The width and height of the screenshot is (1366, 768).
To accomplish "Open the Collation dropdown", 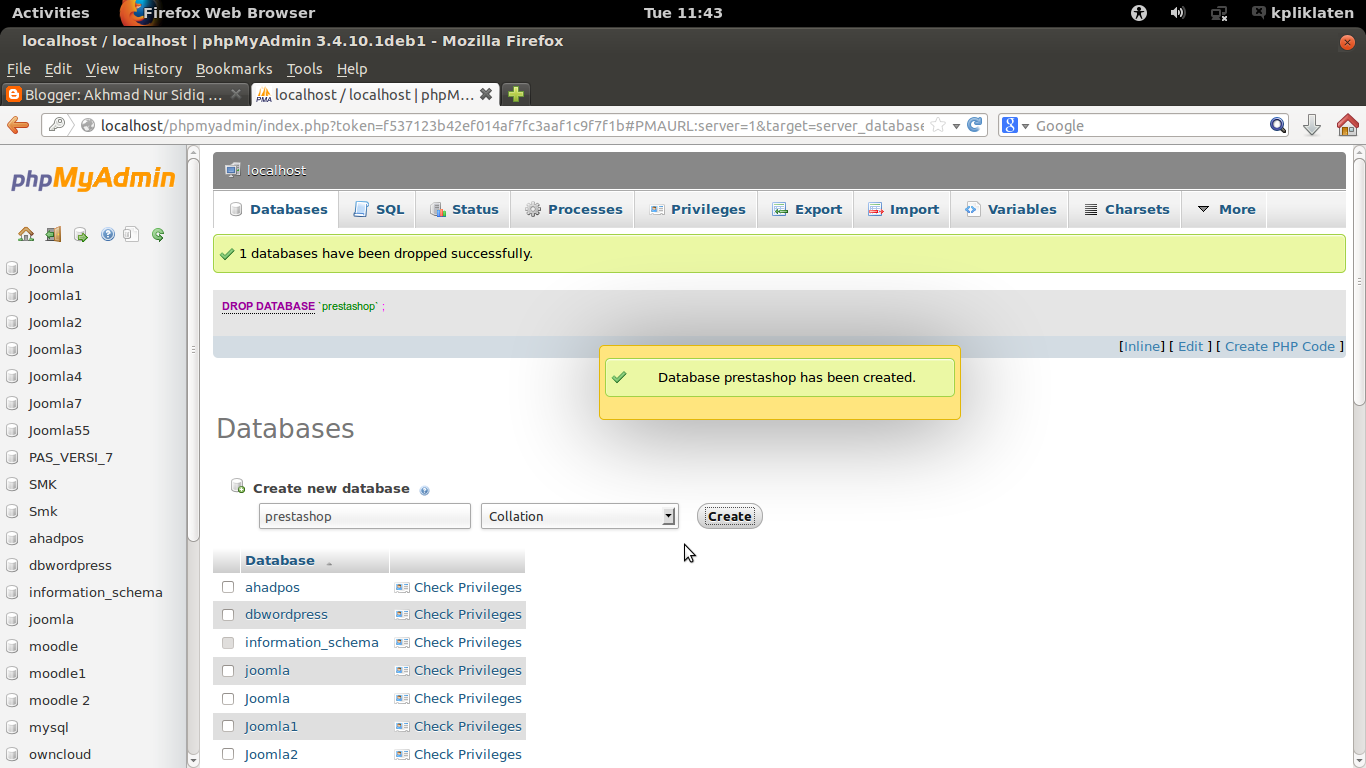I will (580, 516).
